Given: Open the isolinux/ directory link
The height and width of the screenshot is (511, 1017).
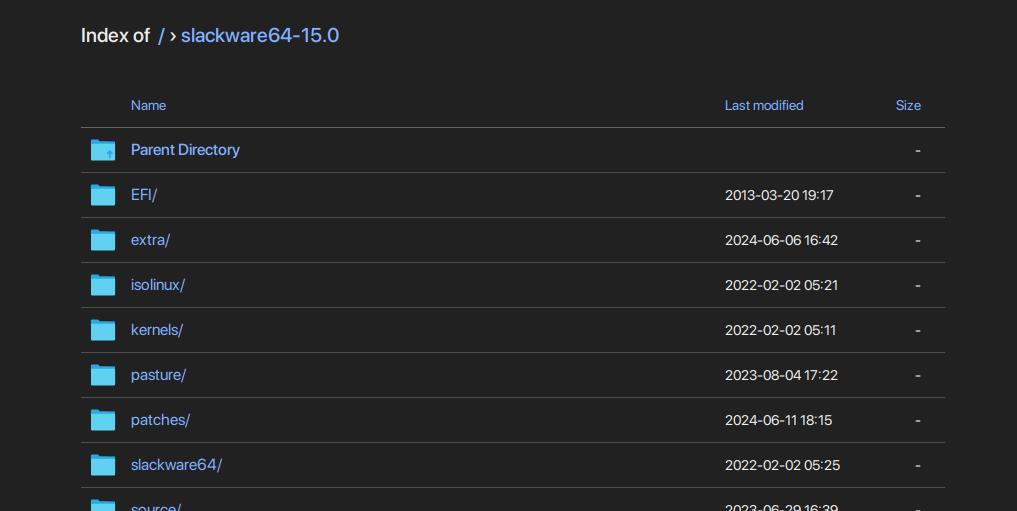Looking at the screenshot, I should coord(158,285).
